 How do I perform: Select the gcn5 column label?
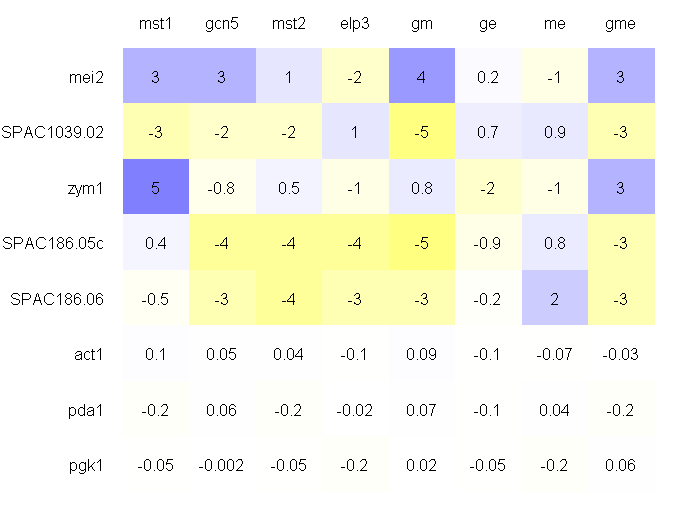point(222,23)
